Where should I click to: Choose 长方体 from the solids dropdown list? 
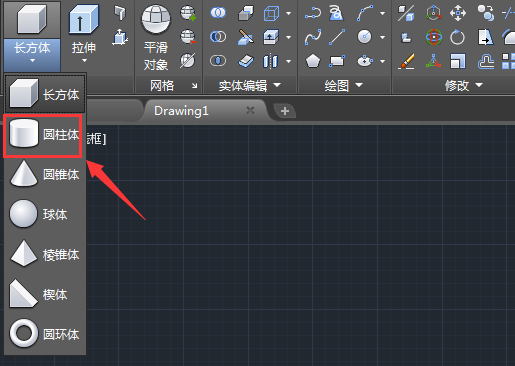coord(45,94)
